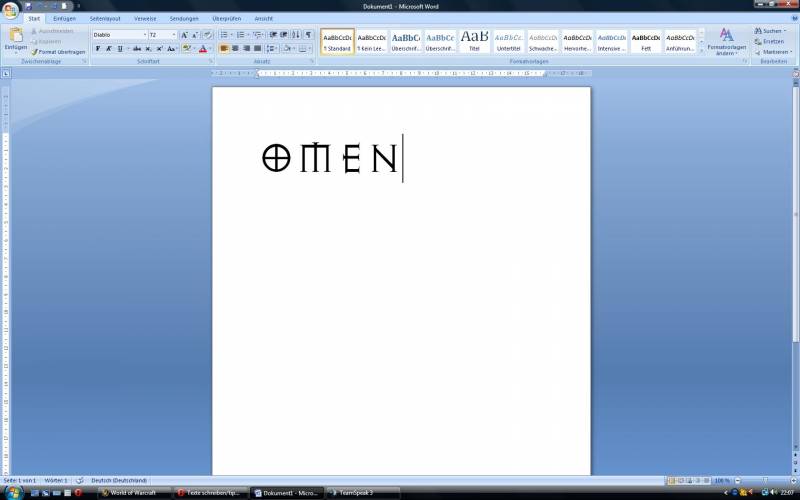The width and height of the screenshot is (800, 500).
Task: Open Sendungen ribbon tab
Action: coord(184,18)
